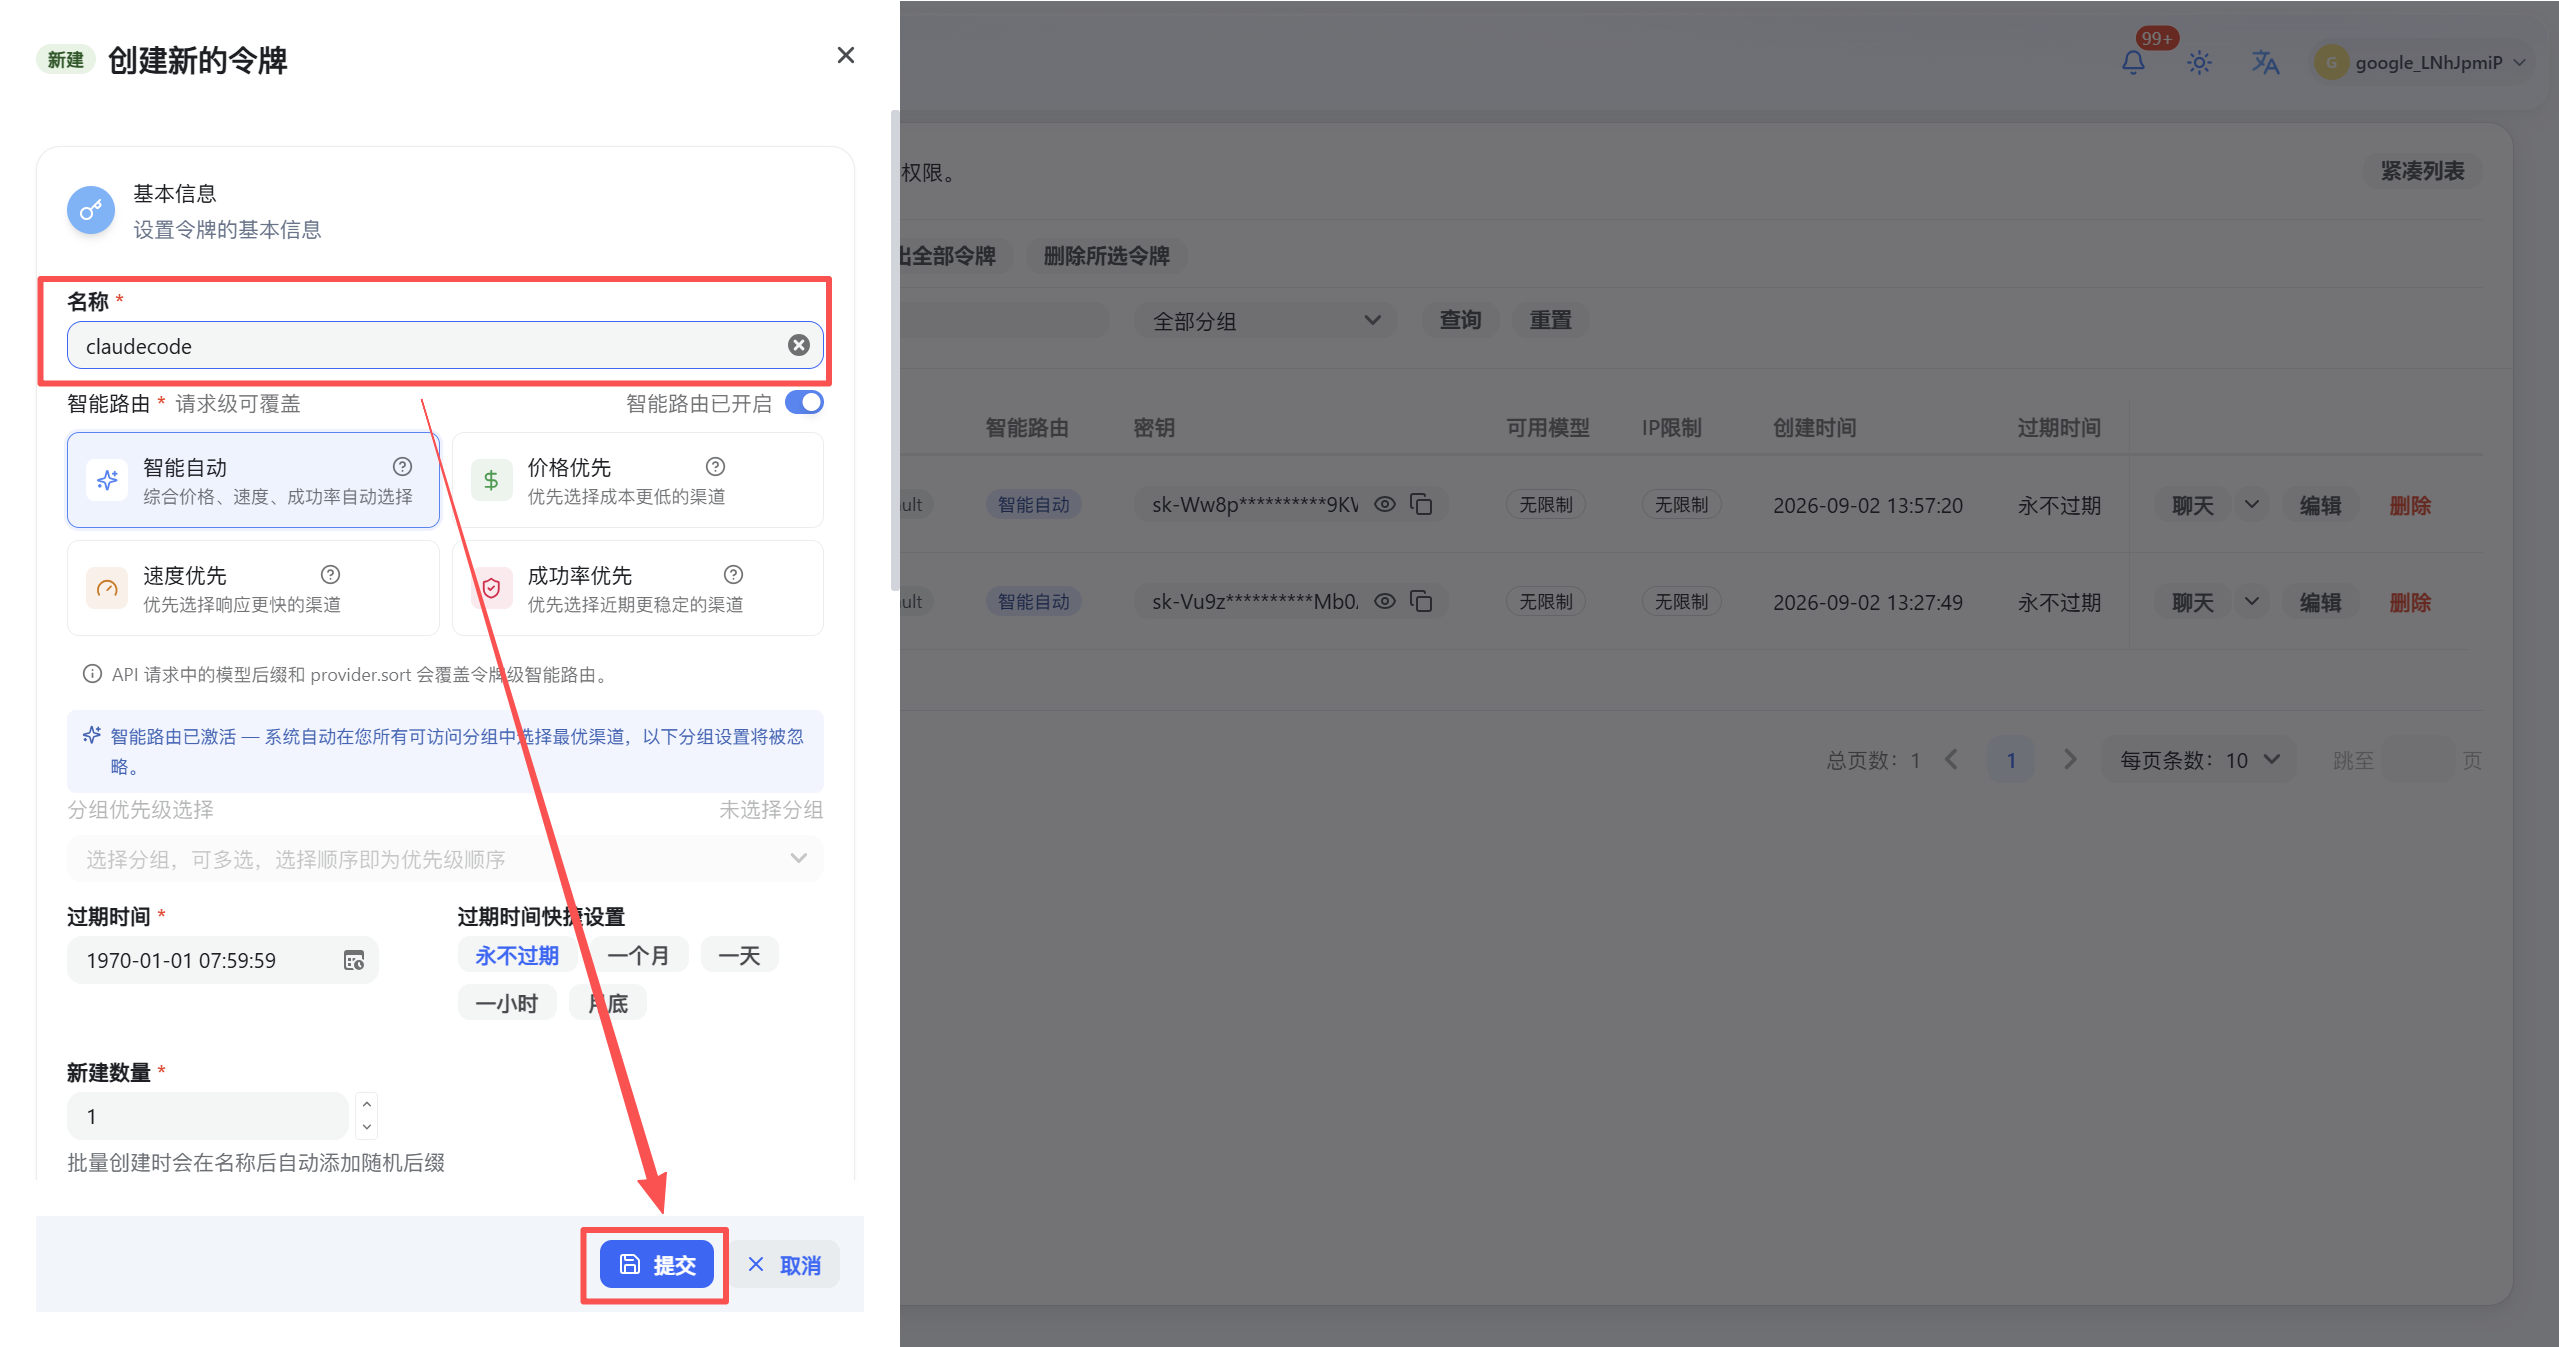Open 聊天 for the sk-Ww8p token
The height and width of the screenshot is (1347, 2559).
2193,505
